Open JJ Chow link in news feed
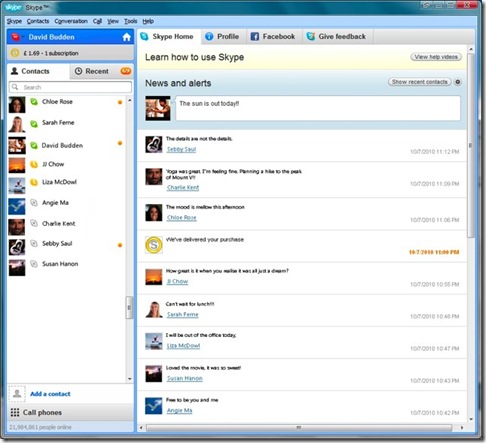The width and height of the screenshot is (486, 443). pyautogui.click(x=177, y=281)
